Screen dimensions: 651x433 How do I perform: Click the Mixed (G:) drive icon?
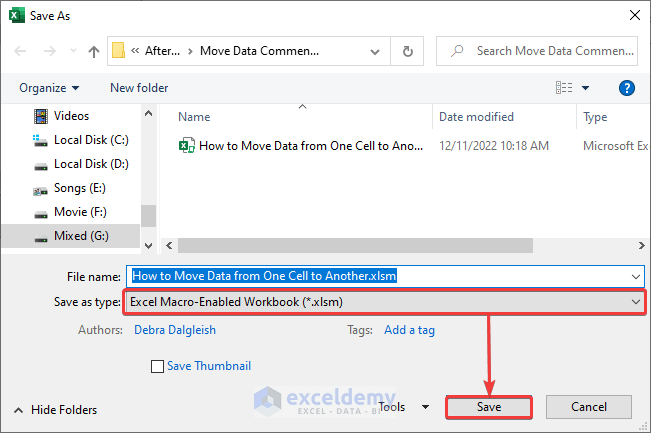(x=41, y=236)
